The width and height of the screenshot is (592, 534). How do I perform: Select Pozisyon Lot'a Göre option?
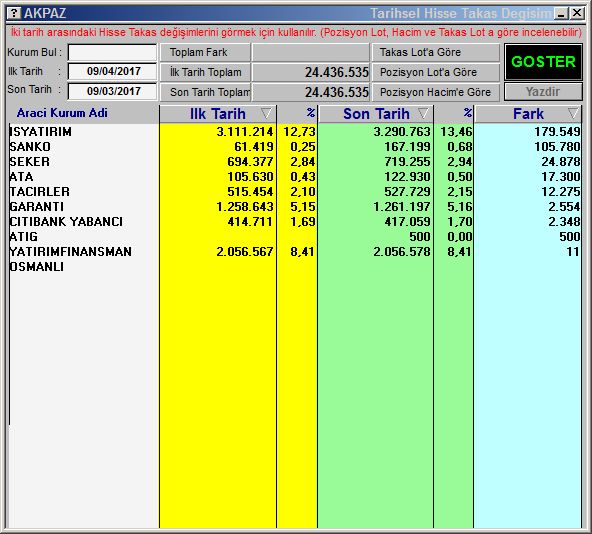coord(436,72)
